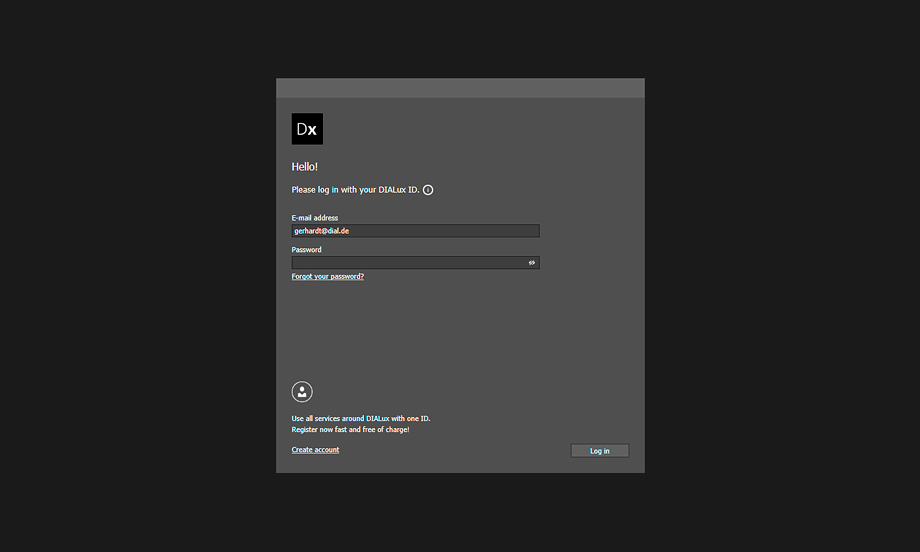Image resolution: width=920 pixels, height=552 pixels.
Task: Select the 'Password' field label
Action: (306, 250)
